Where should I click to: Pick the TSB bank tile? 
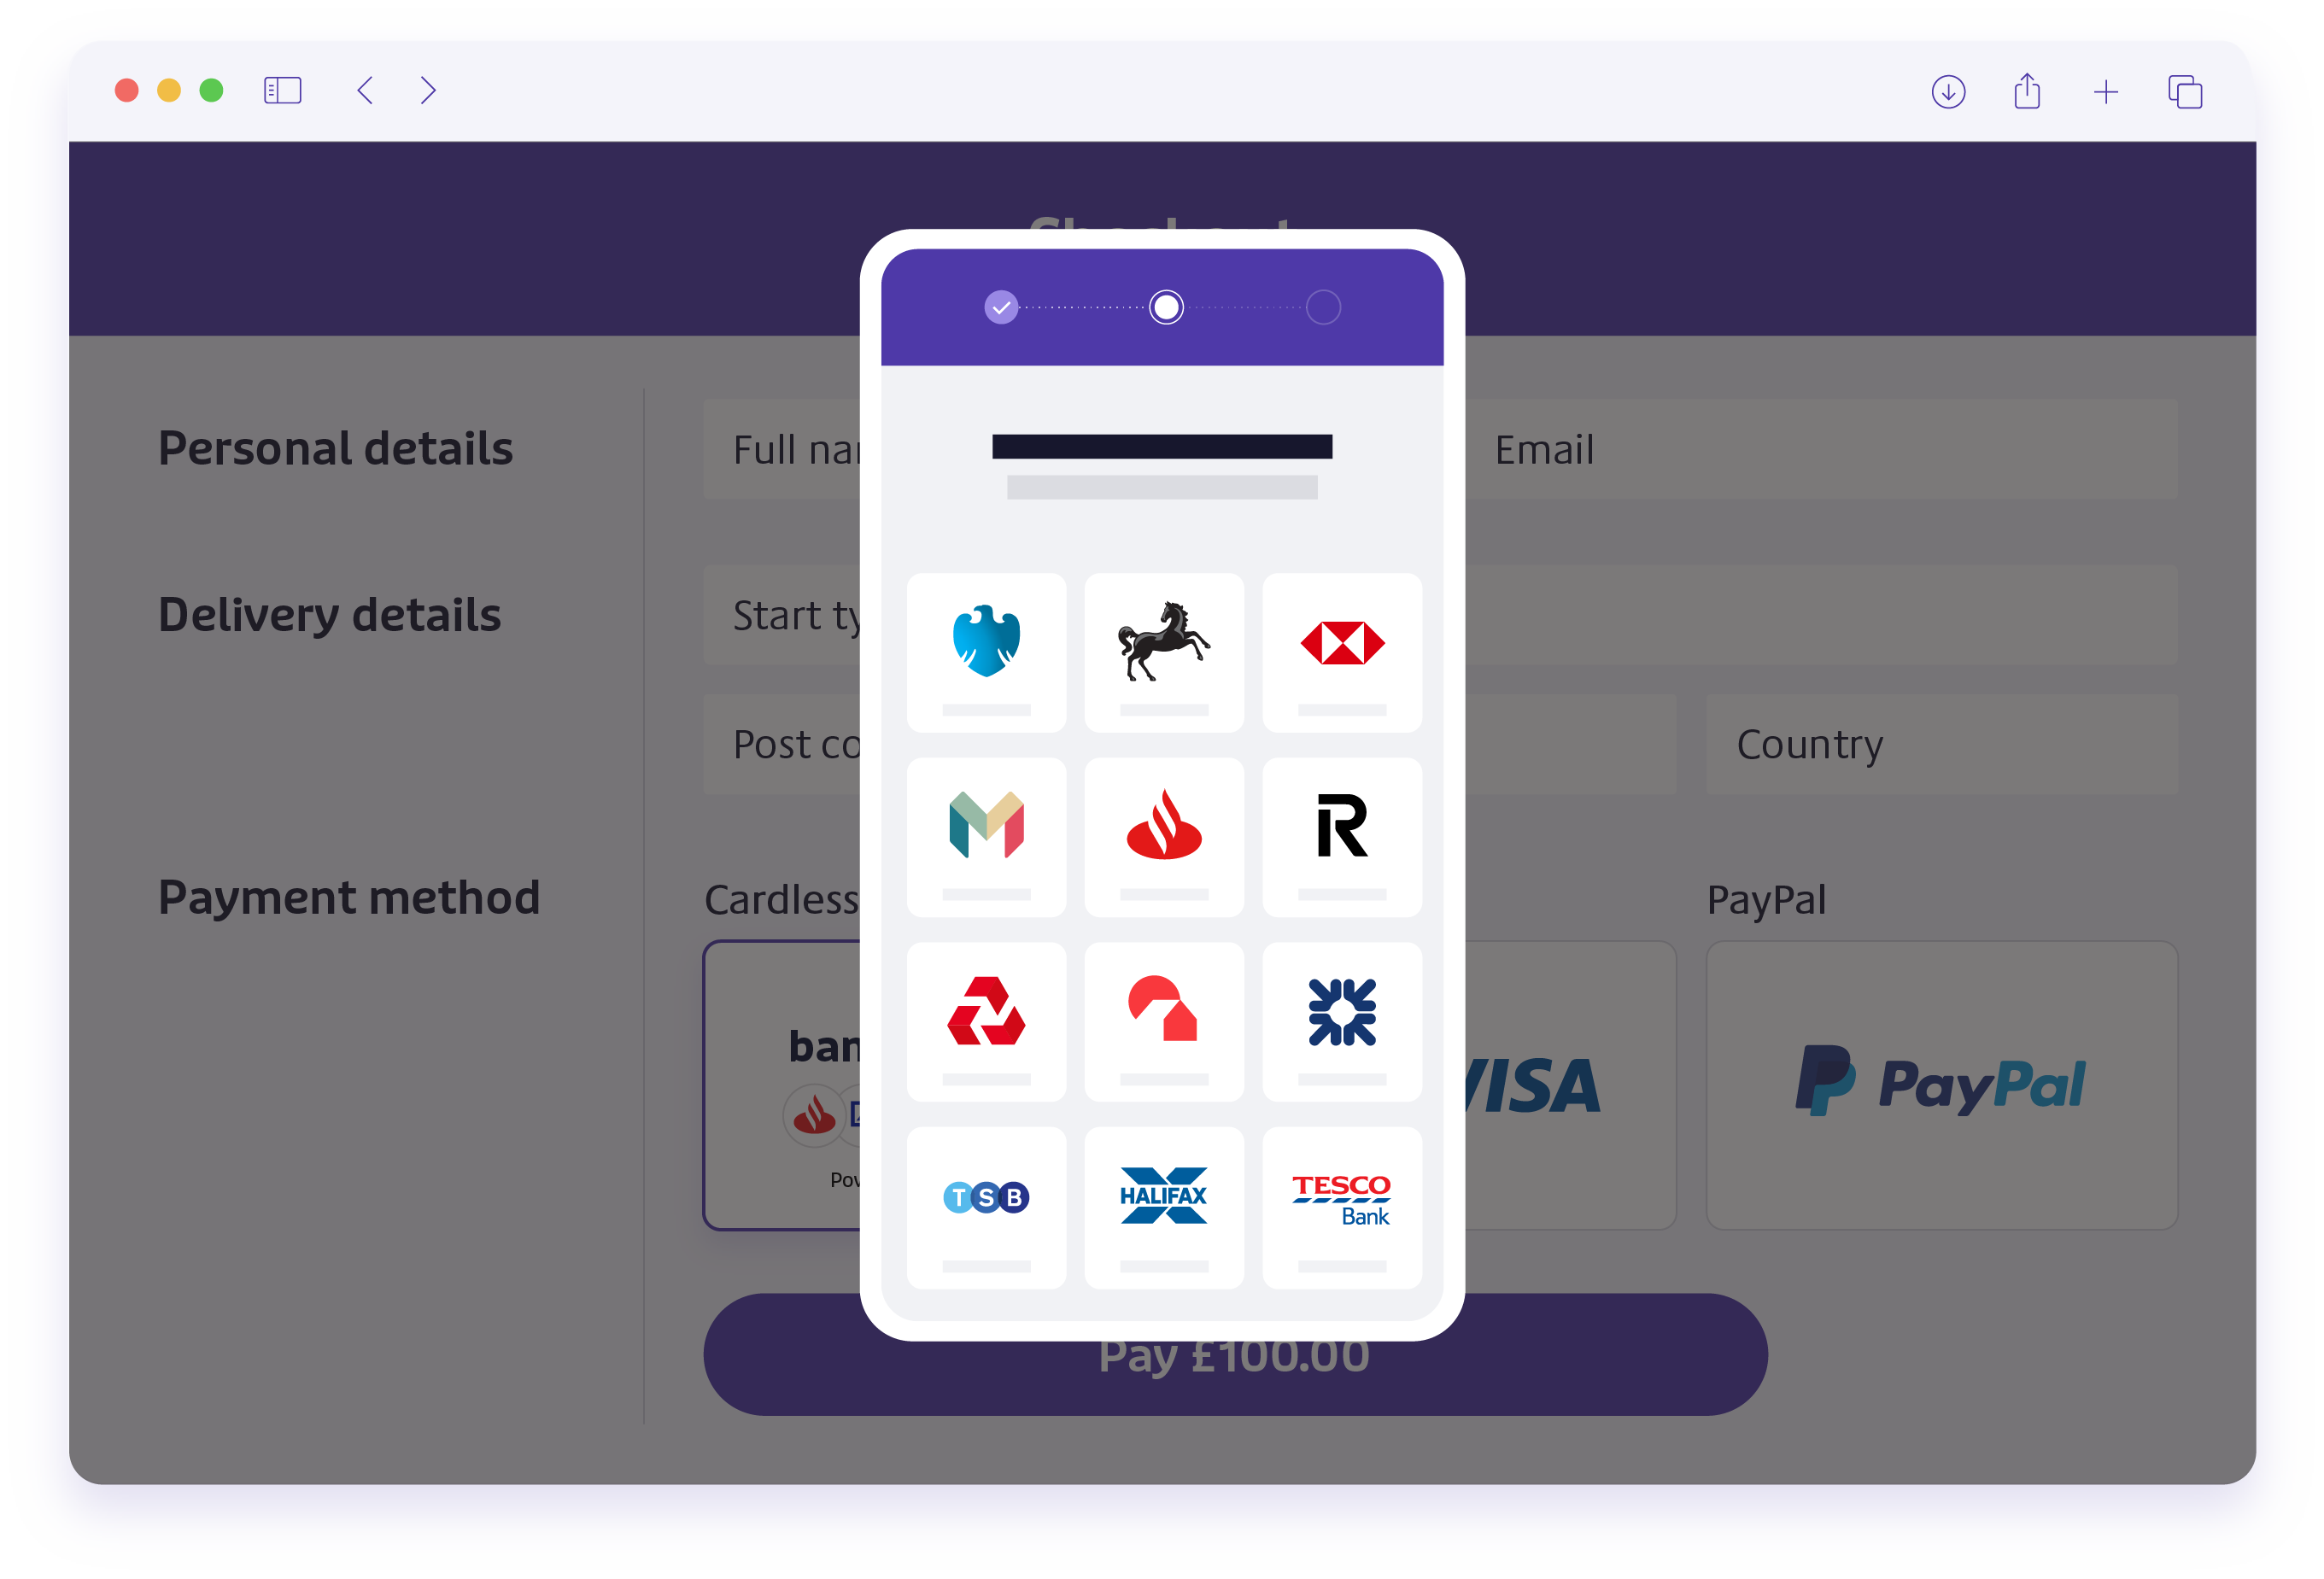pyautogui.click(x=986, y=1208)
